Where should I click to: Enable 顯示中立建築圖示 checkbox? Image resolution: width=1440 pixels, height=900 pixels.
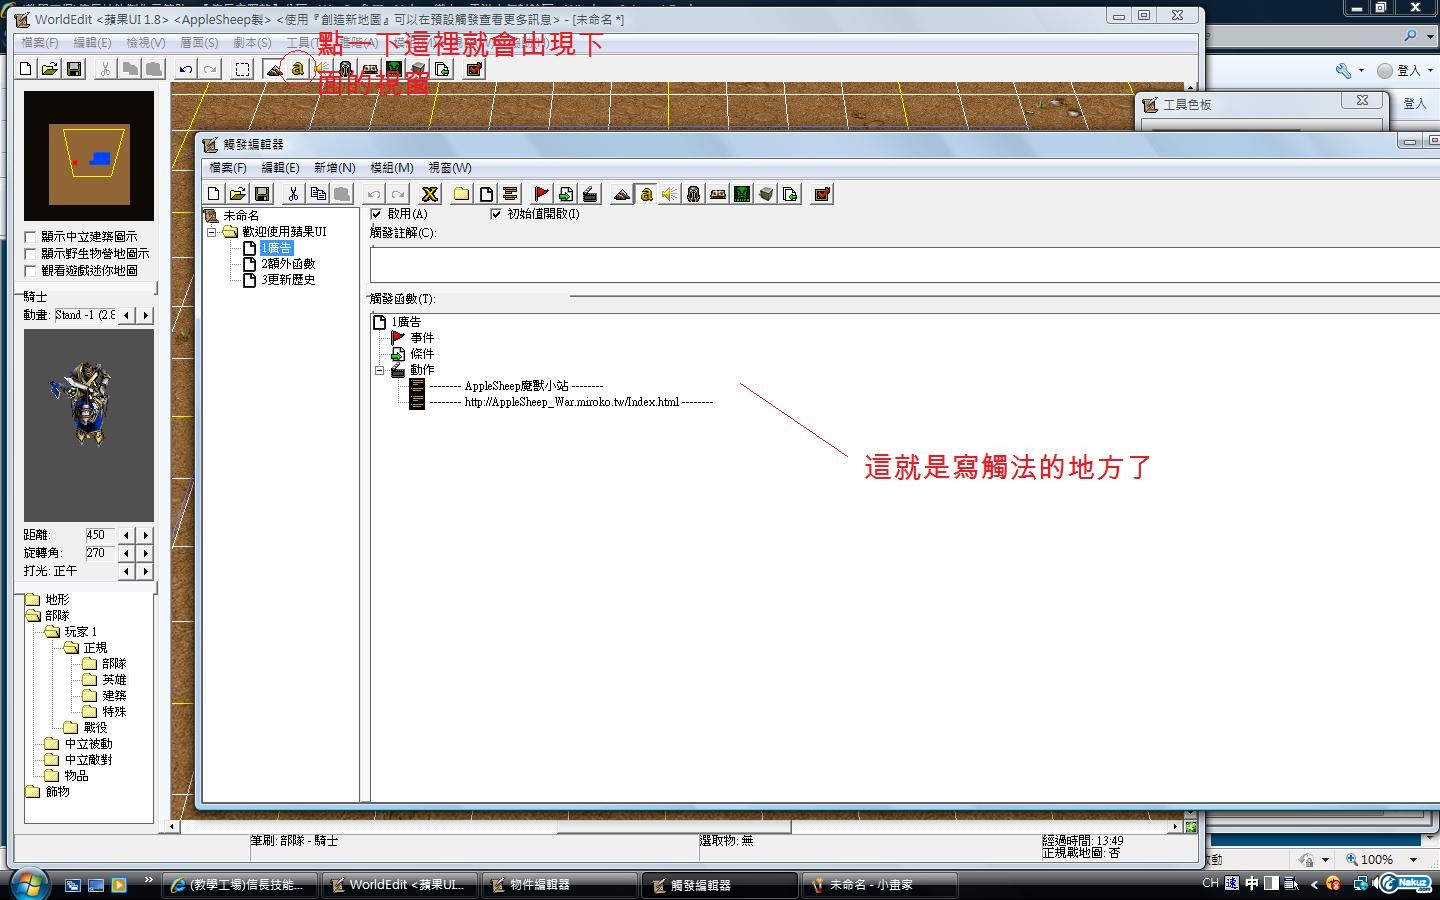click(30, 237)
